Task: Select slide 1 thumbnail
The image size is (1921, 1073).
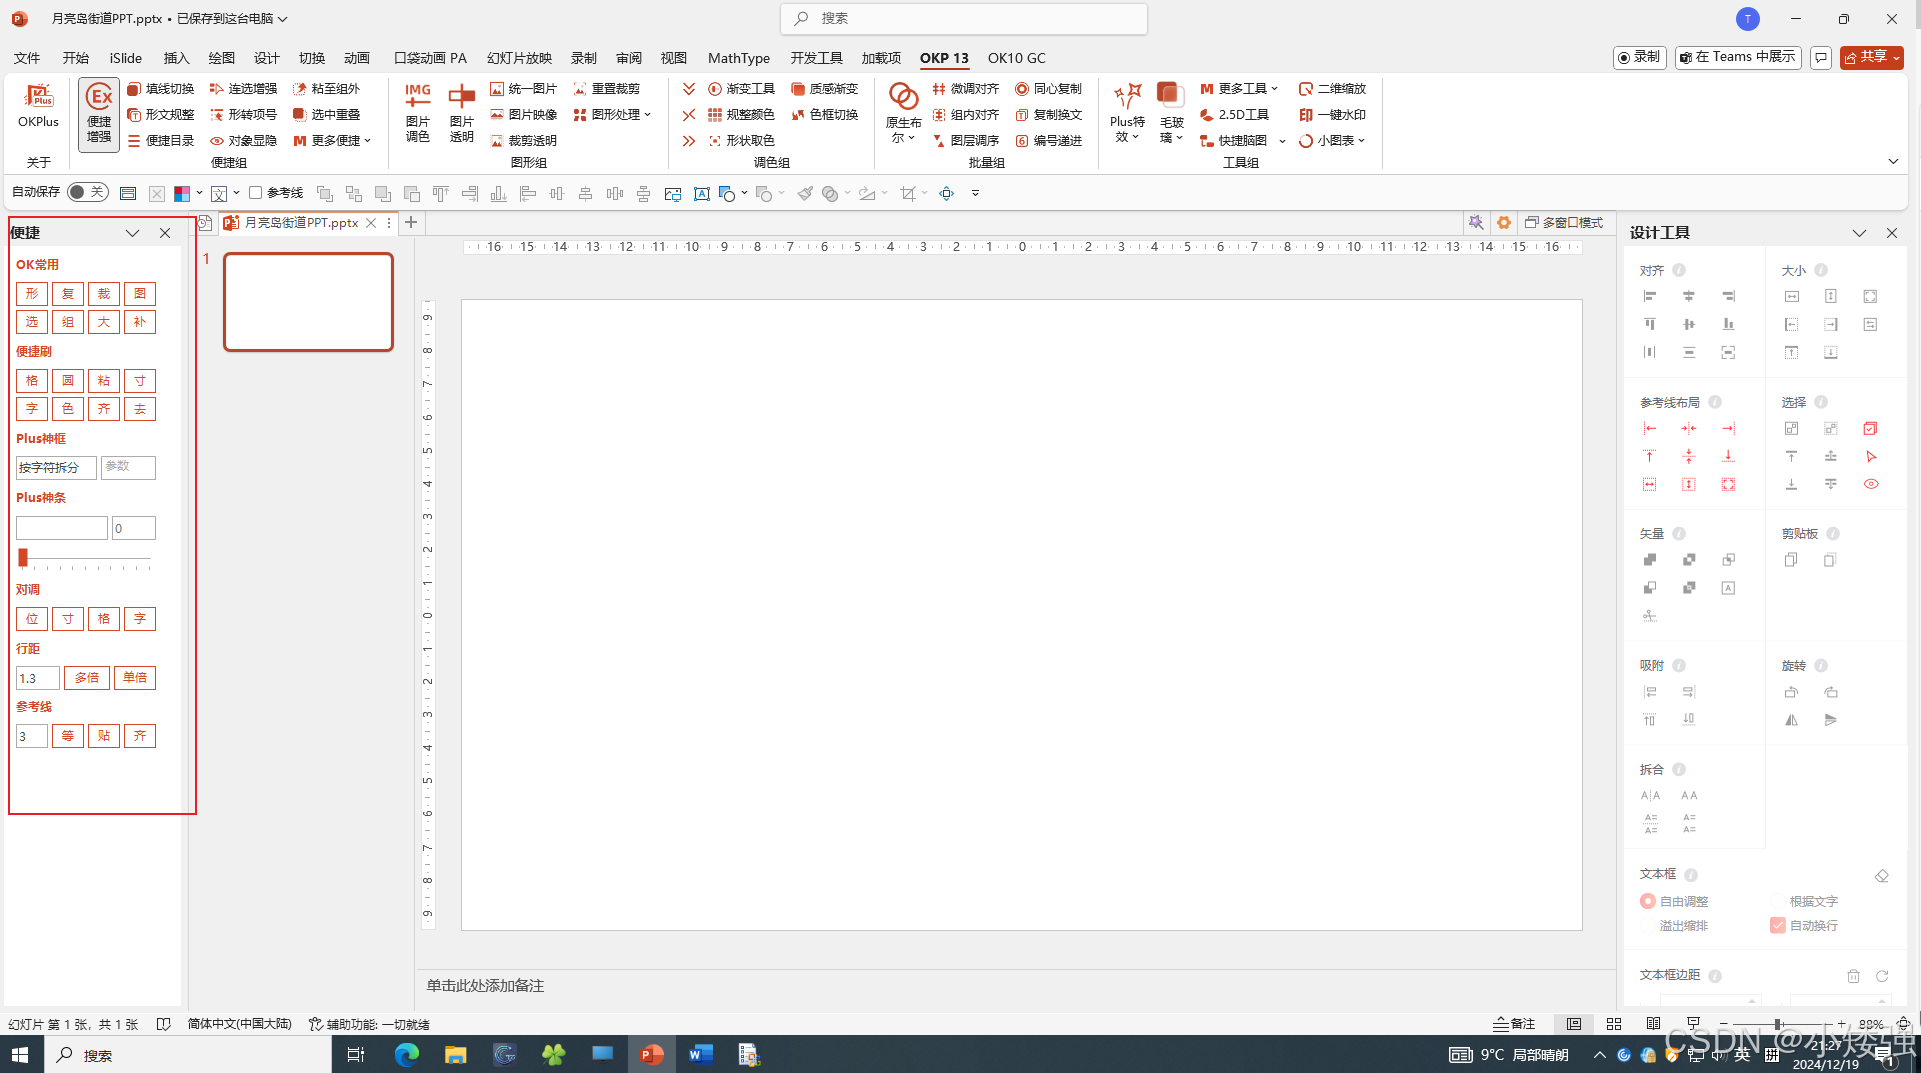Action: tap(308, 302)
